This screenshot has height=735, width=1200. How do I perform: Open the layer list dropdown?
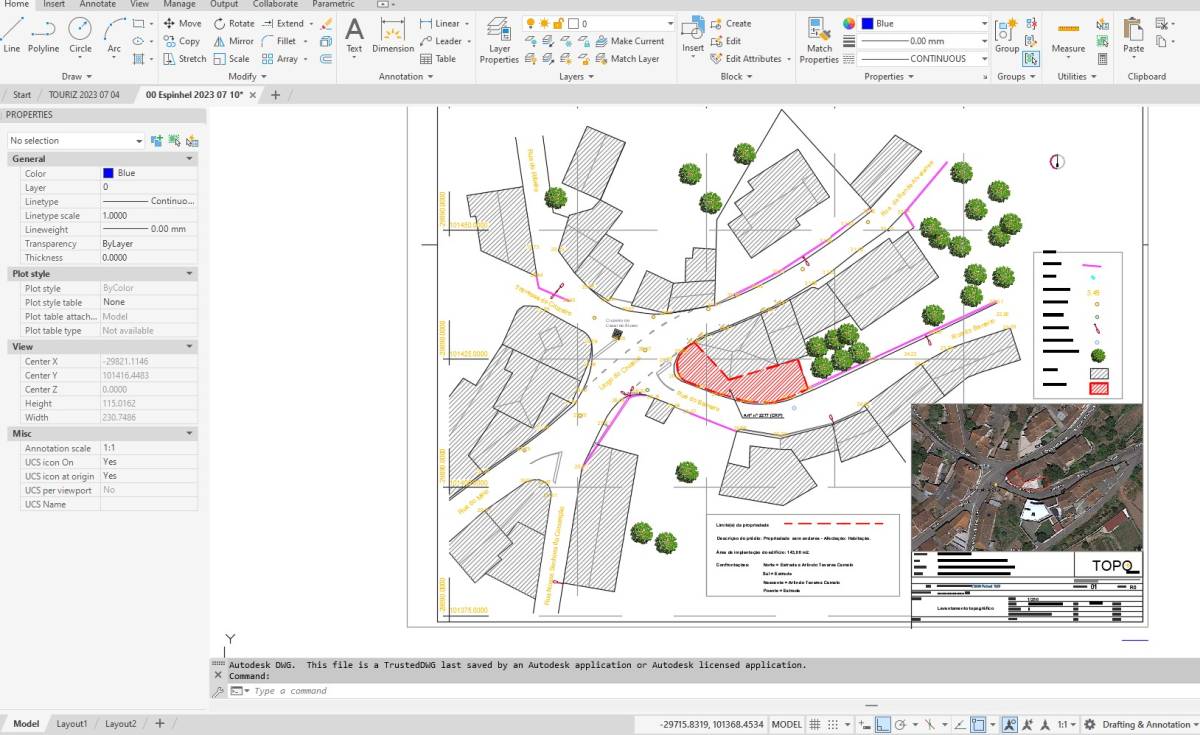pos(599,23)
